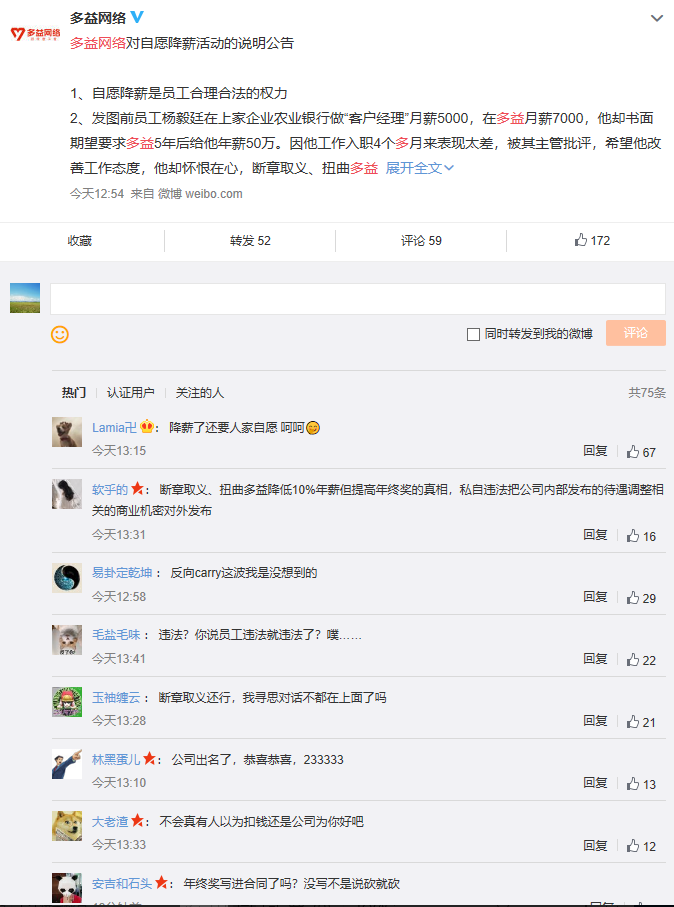Click the crown badge beside Lamia卍
674x907 pixels.
pyautogui.click(x=147, y=427)
